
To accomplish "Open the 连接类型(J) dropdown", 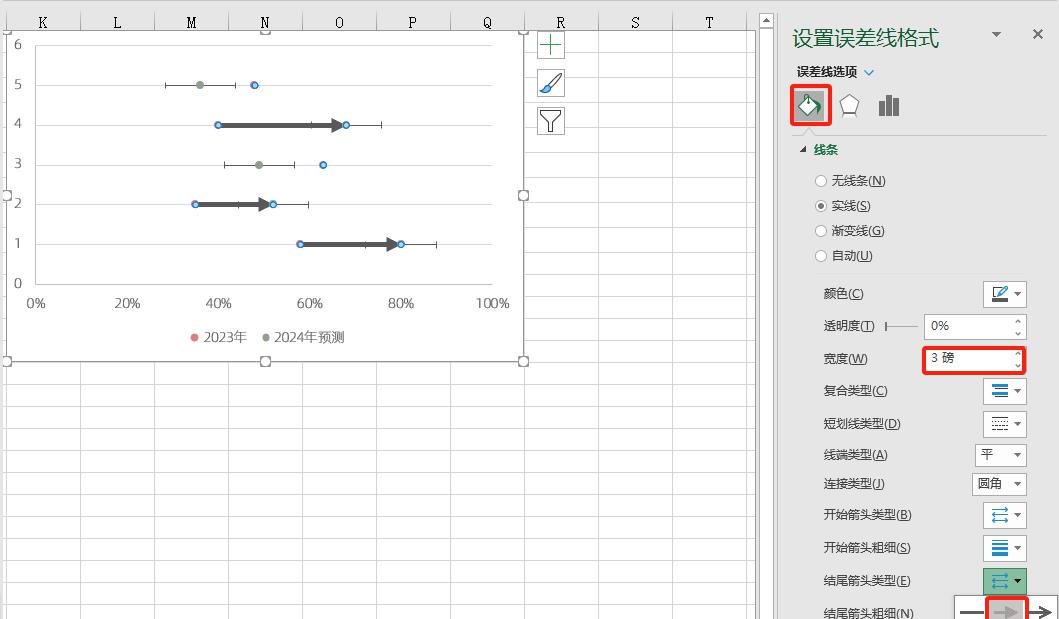I will coord(999,484).
